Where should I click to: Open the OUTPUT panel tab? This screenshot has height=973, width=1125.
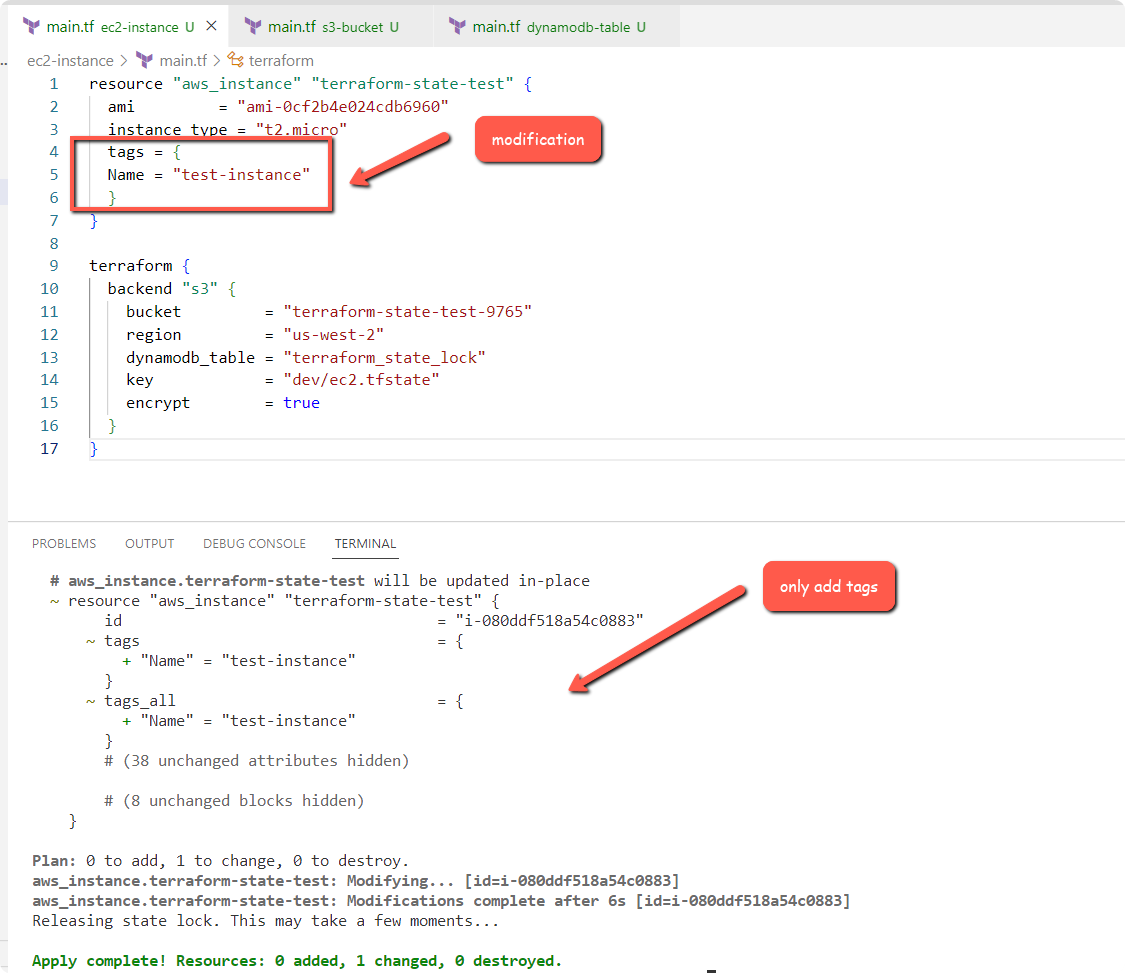[149, 543]
